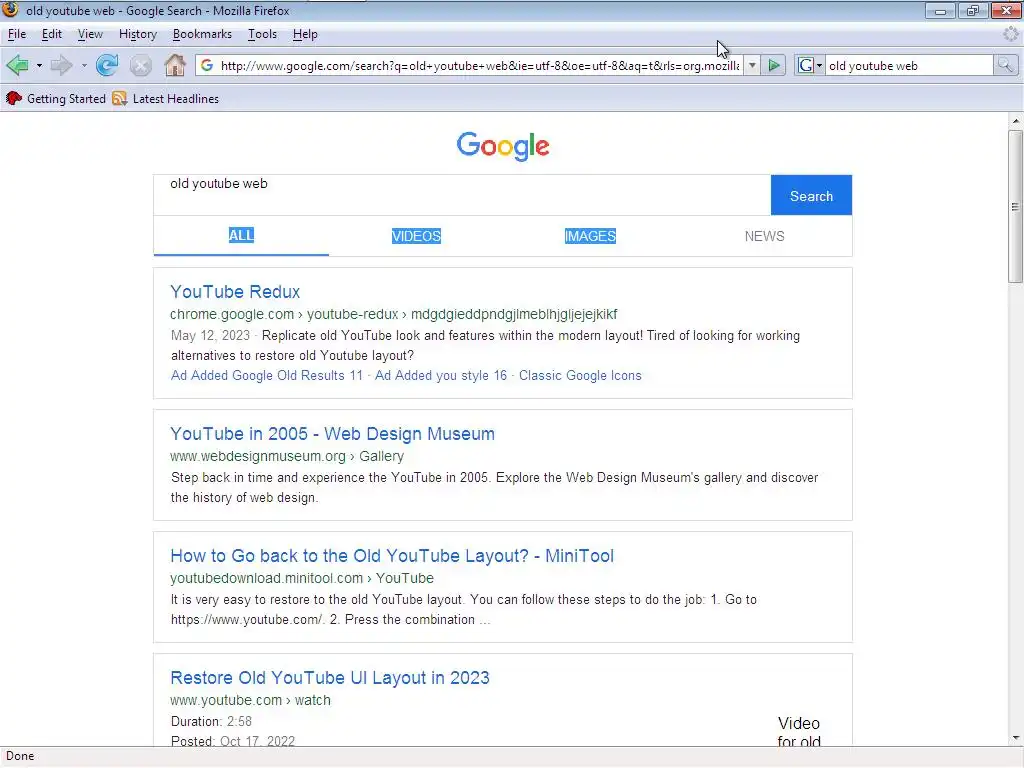Screen dimensions: 1024x768
Task: Switch to the NEWS tab
Action: point(765,236)
